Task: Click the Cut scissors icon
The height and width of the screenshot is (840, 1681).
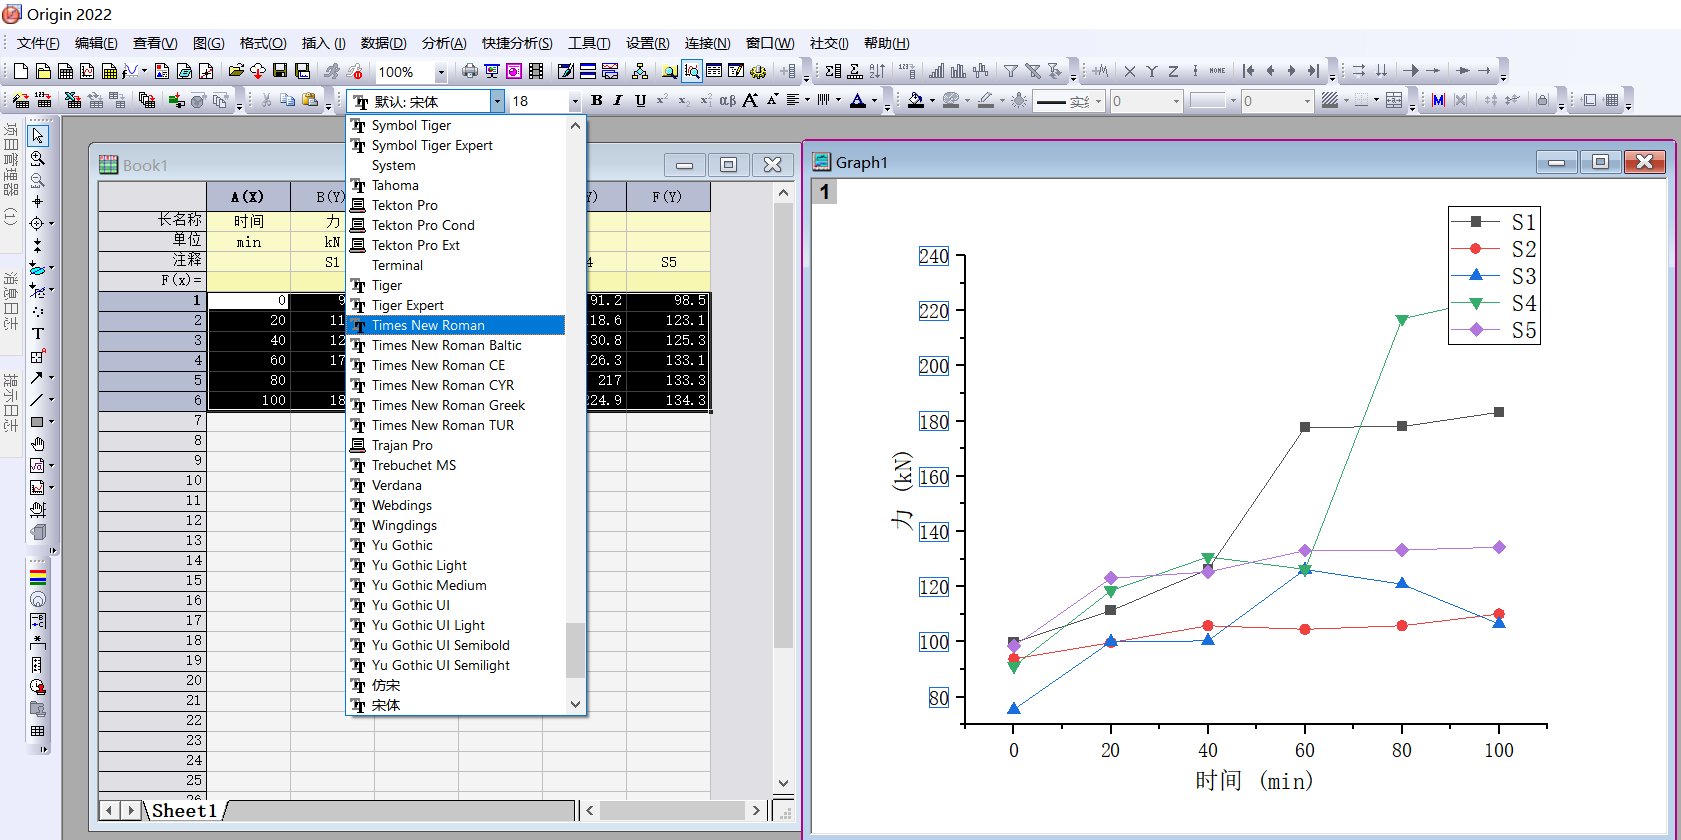Action: 266,100
